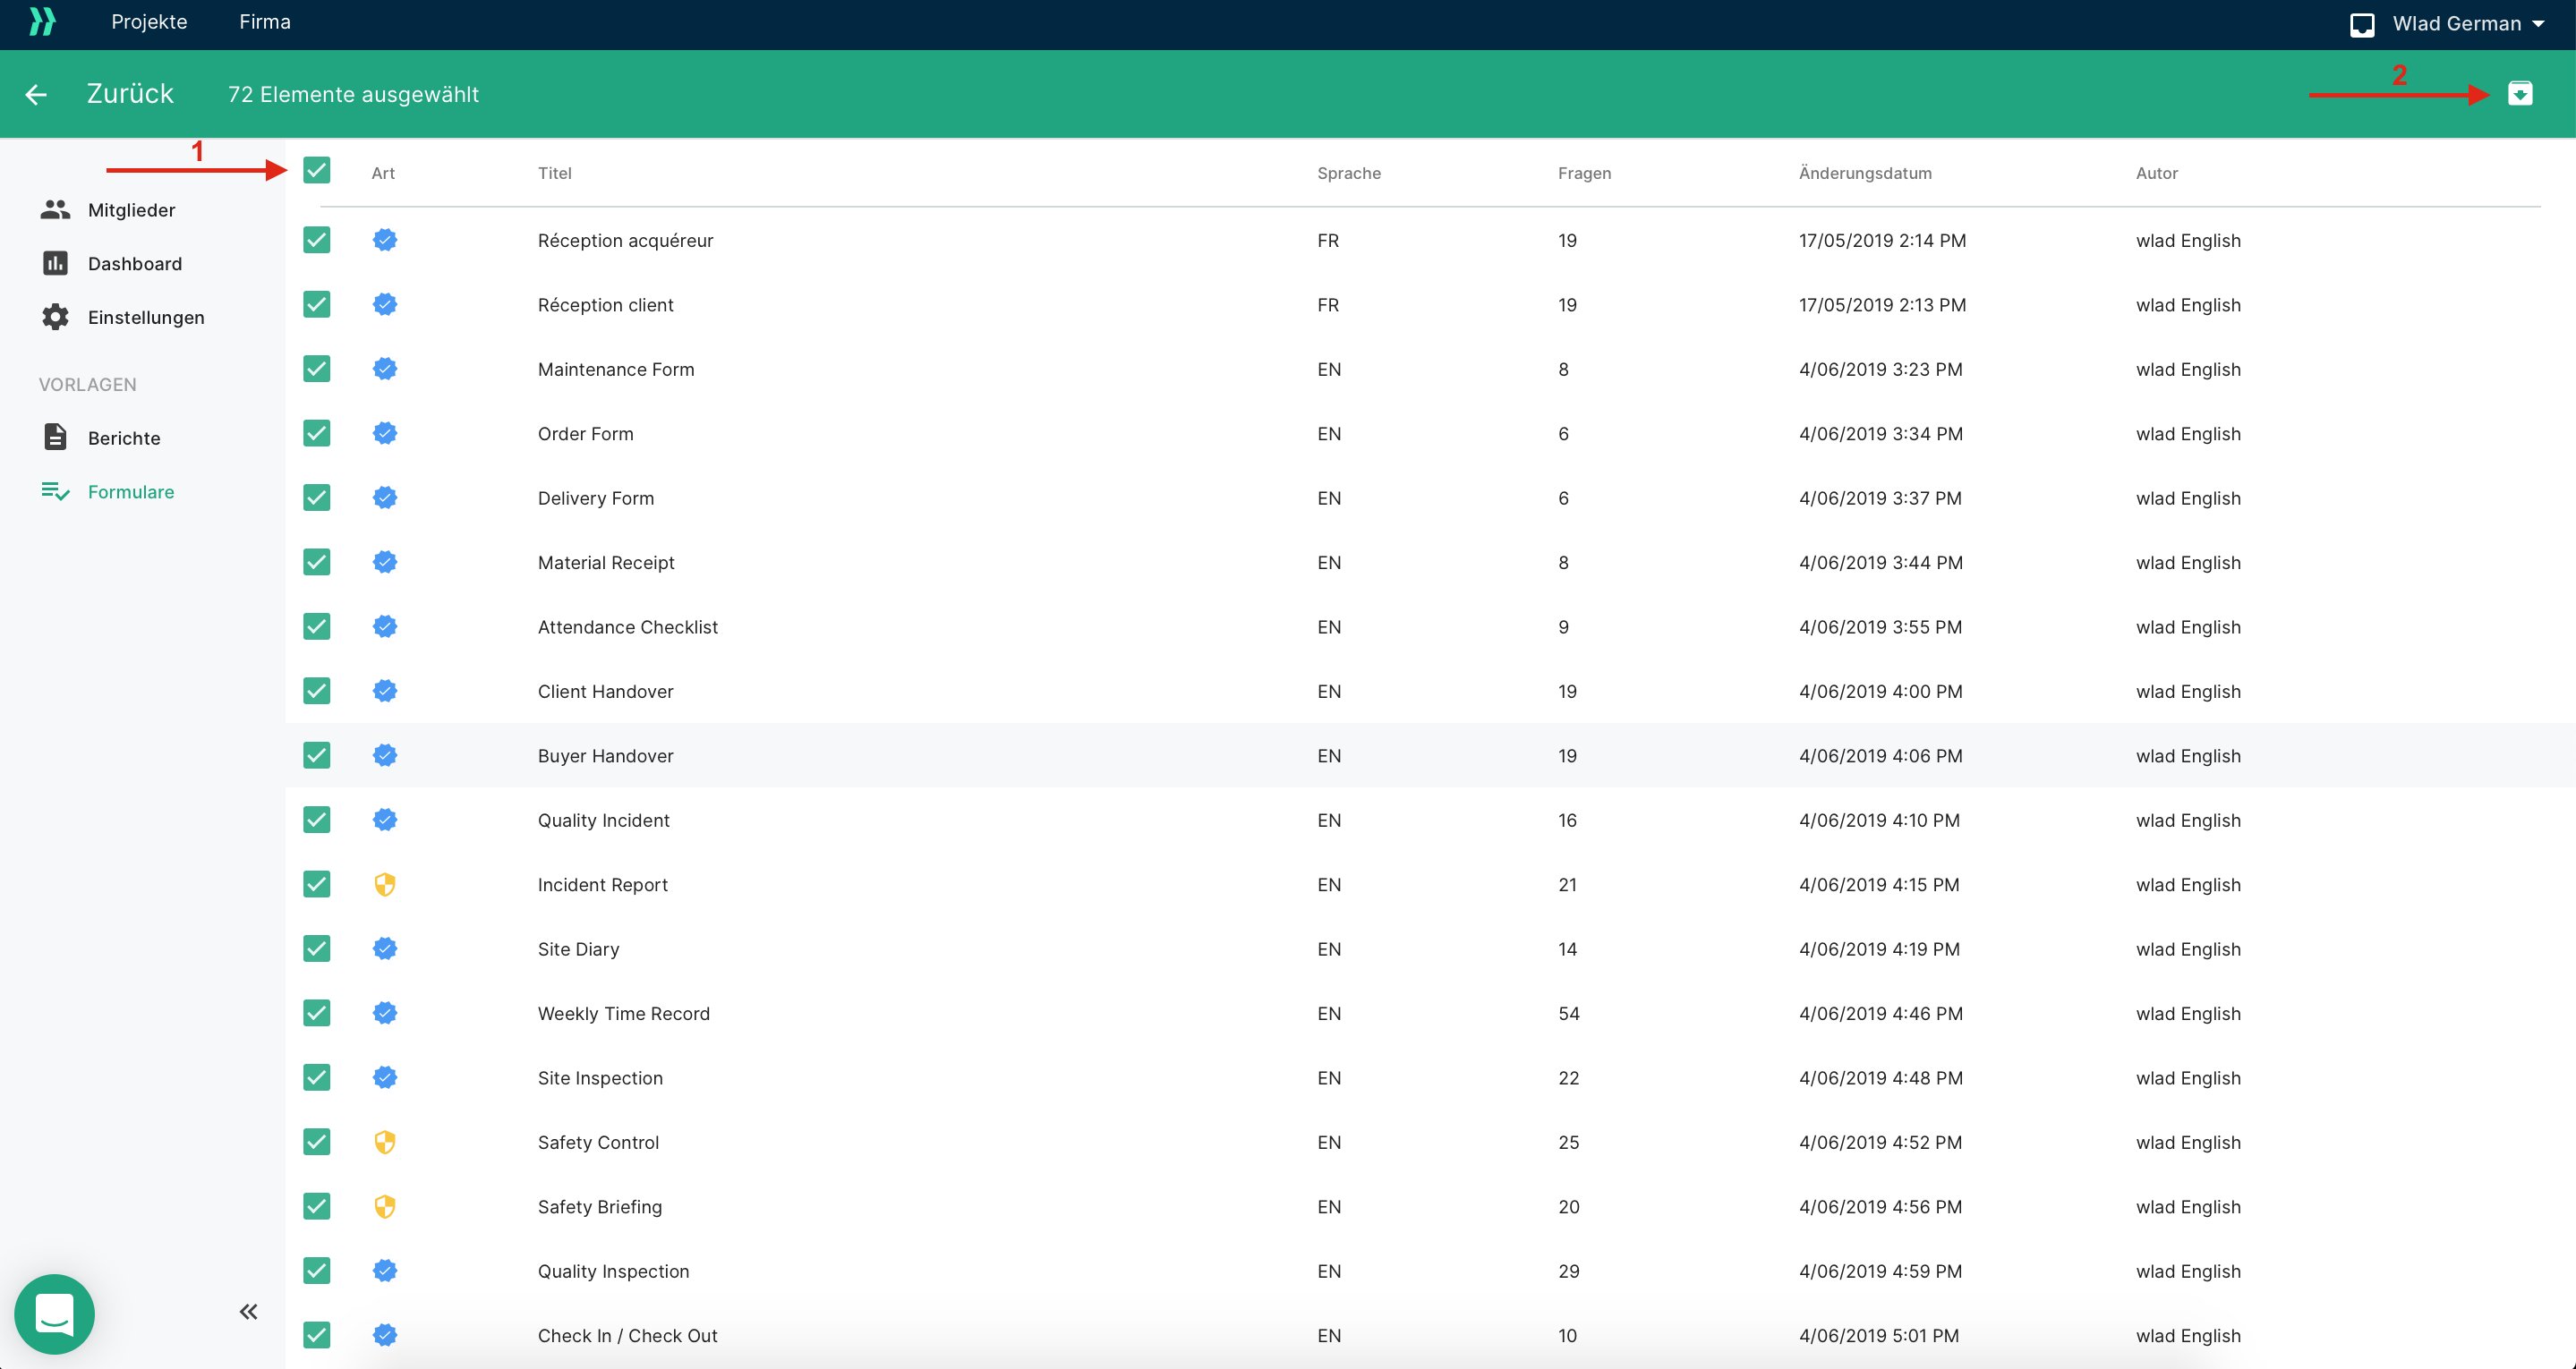2576x1369 pixels.
Task: Click the blue badge icon for Delivery Form
Action: coord(385,497)
